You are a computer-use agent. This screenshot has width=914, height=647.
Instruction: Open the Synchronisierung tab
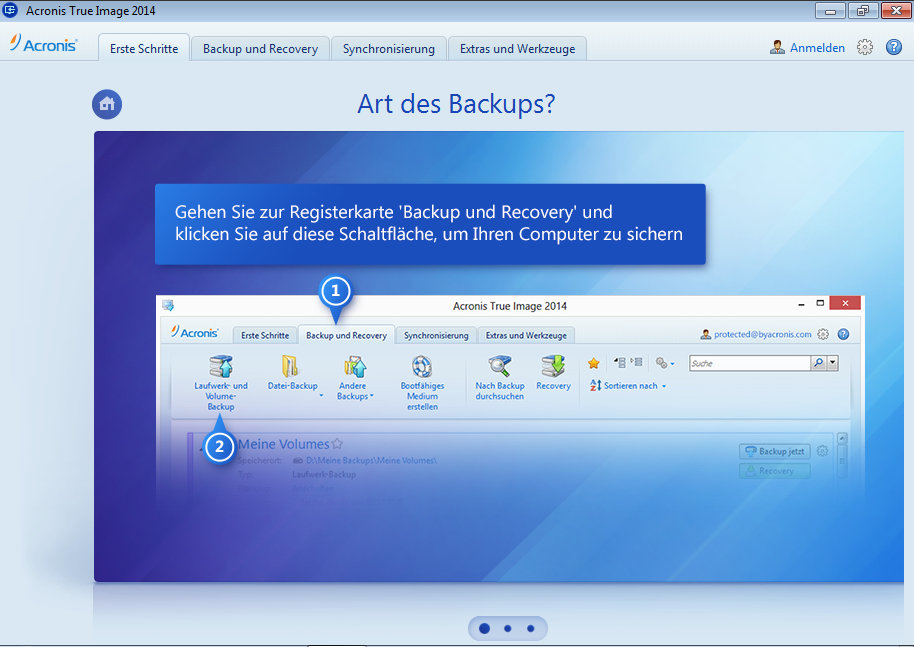[388, 48]
